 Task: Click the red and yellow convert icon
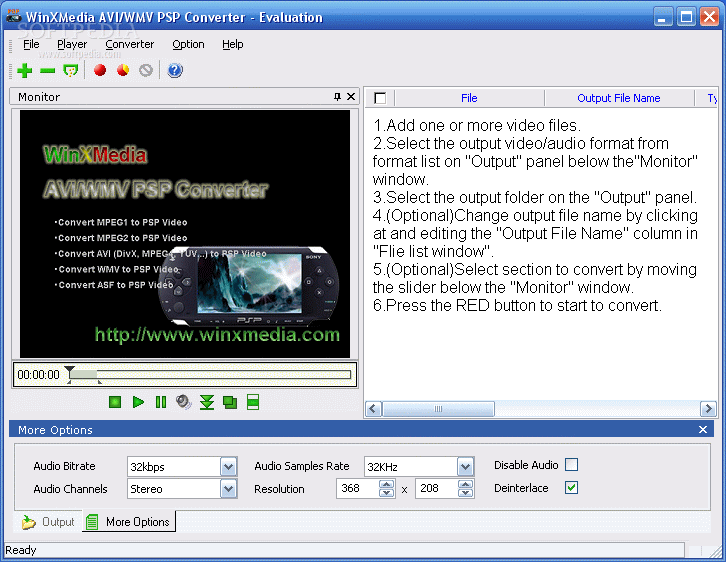coord(123,70)
